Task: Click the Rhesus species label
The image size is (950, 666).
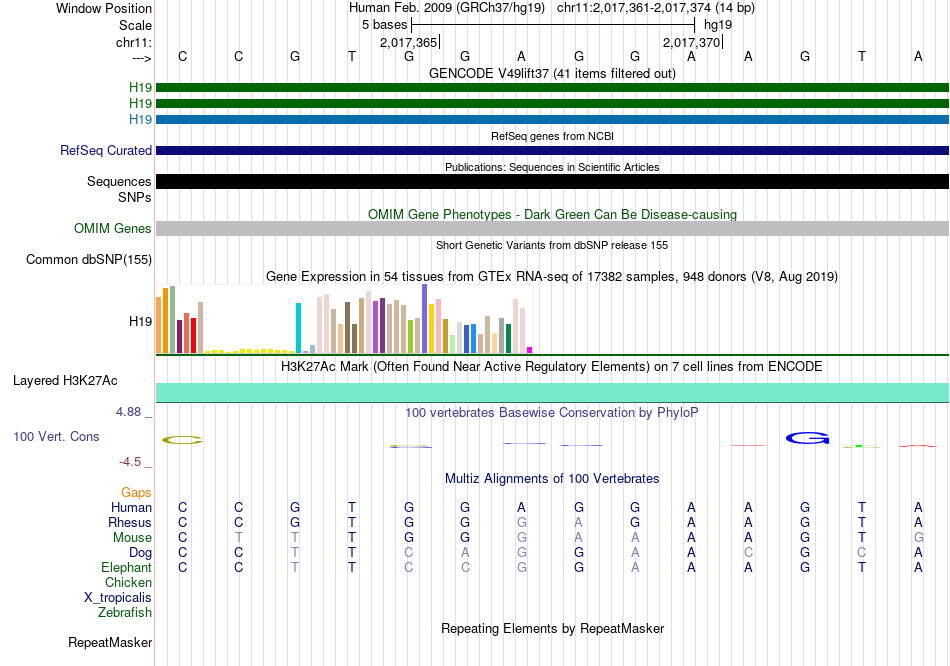Action: coord(130,522)
